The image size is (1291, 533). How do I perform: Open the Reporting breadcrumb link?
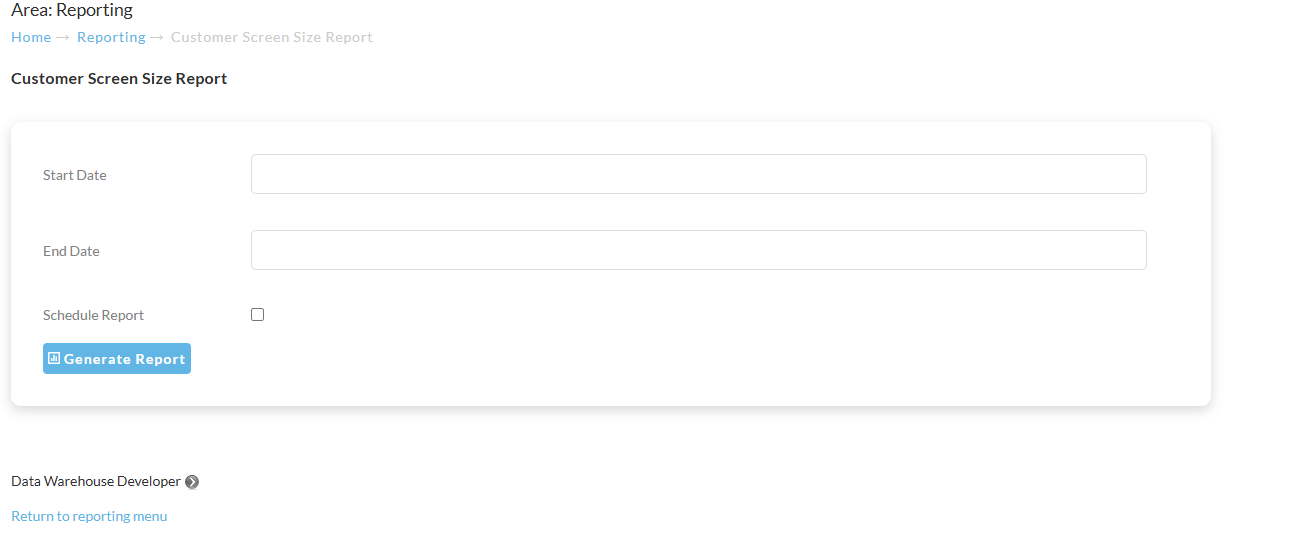coord(111,37)
